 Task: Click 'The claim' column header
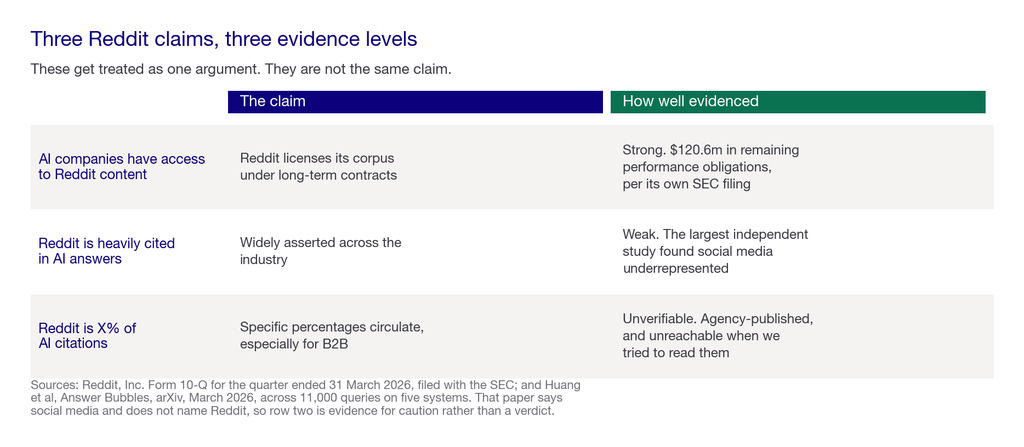pos(415,101)
